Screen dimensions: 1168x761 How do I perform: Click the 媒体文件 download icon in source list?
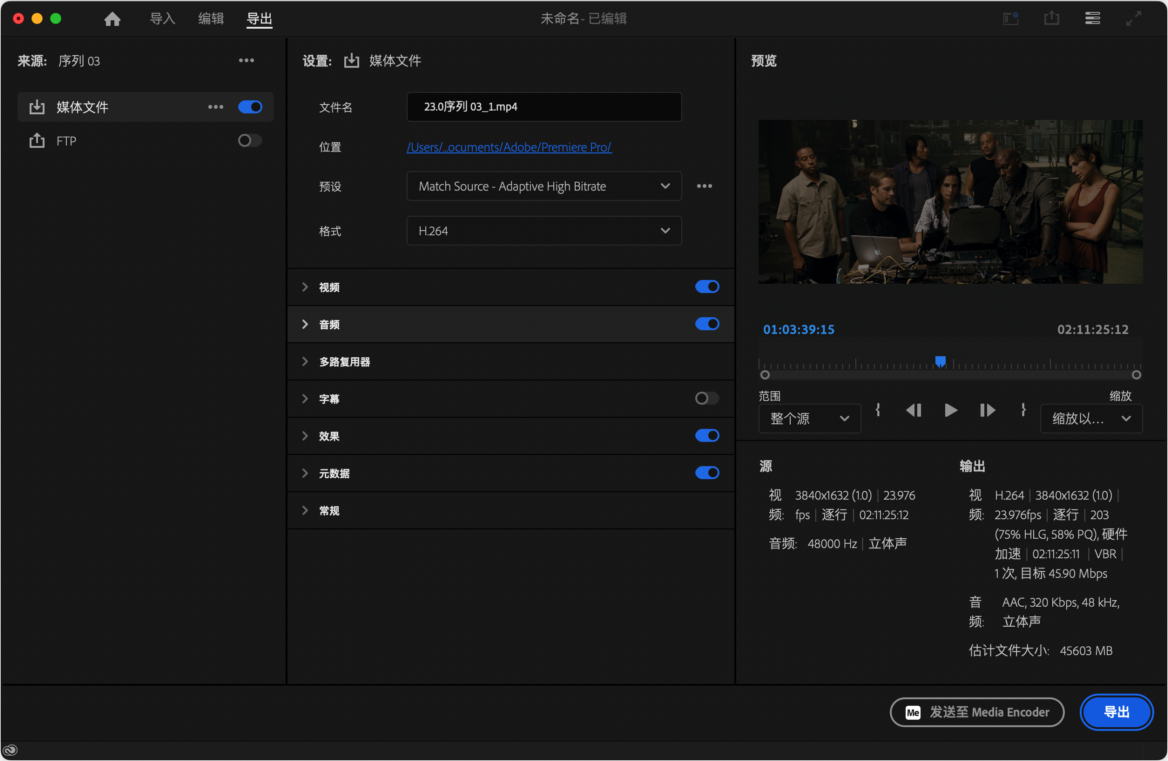tap(36, 107)
